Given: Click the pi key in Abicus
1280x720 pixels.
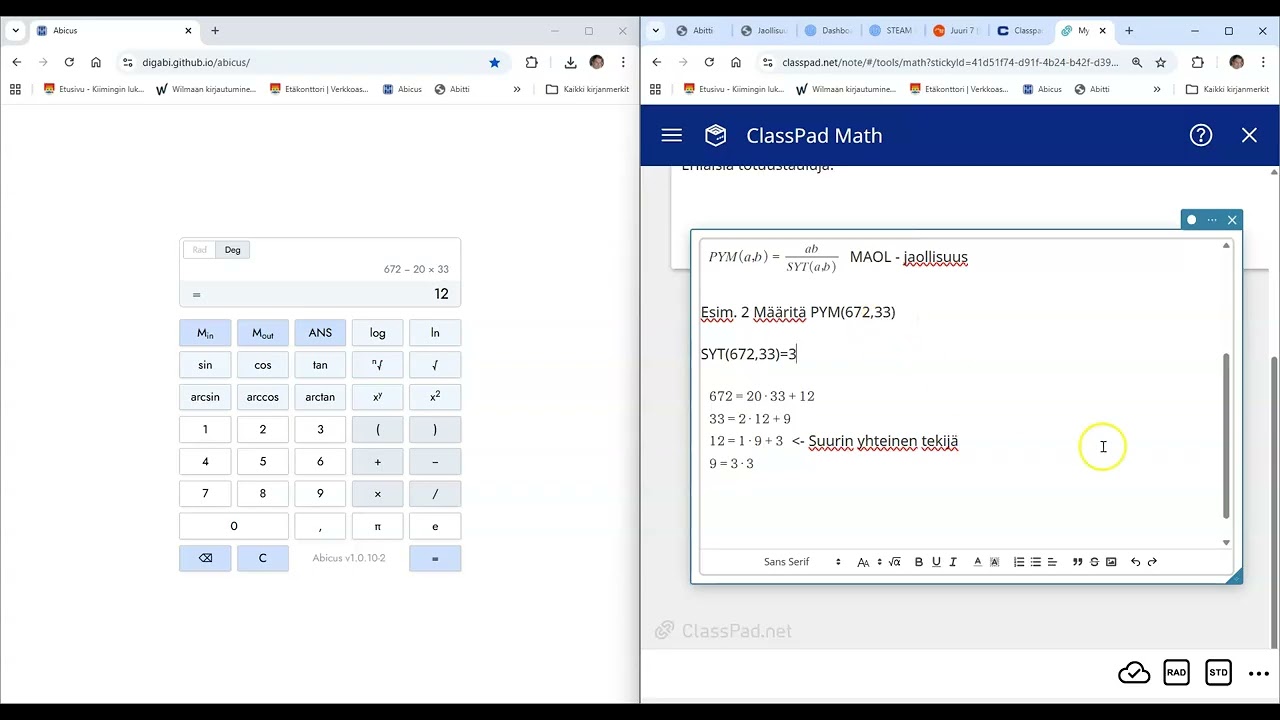Looking at the screenshot, I should click(377, 526).
